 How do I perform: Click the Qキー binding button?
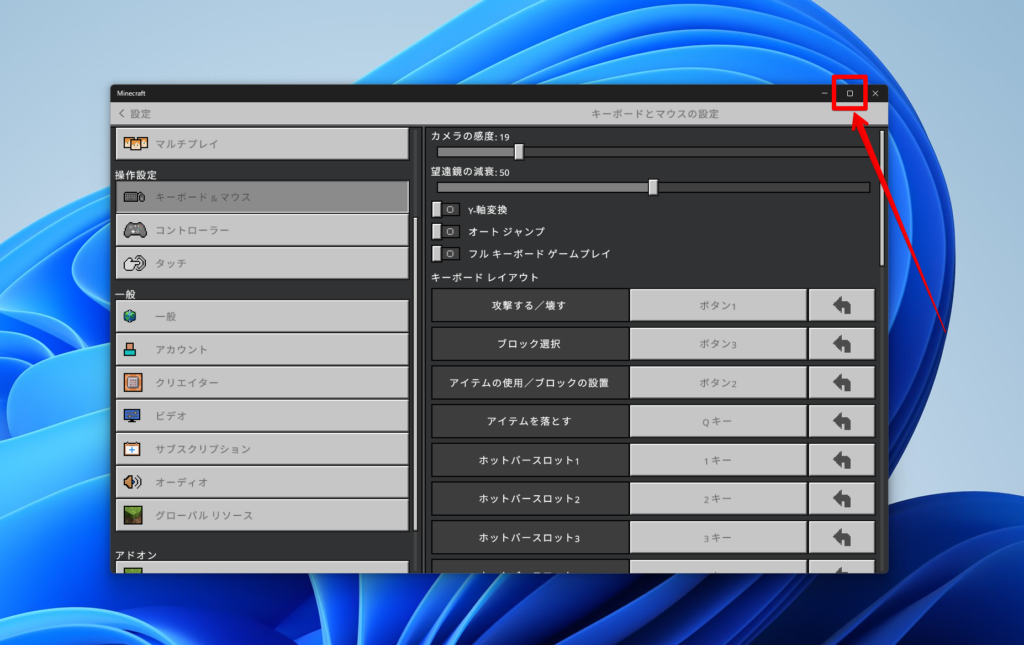[x=717, y=422]
